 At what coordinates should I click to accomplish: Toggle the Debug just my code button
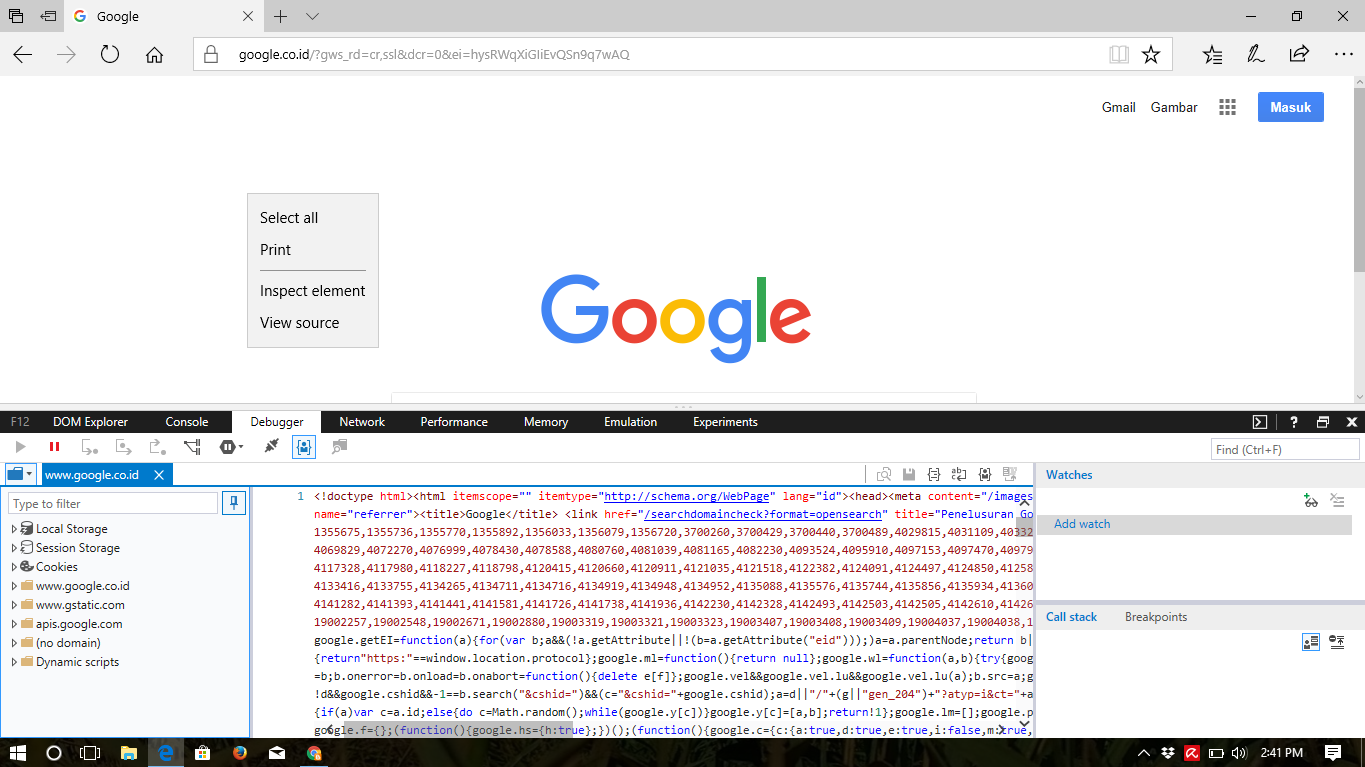(304, 447)
